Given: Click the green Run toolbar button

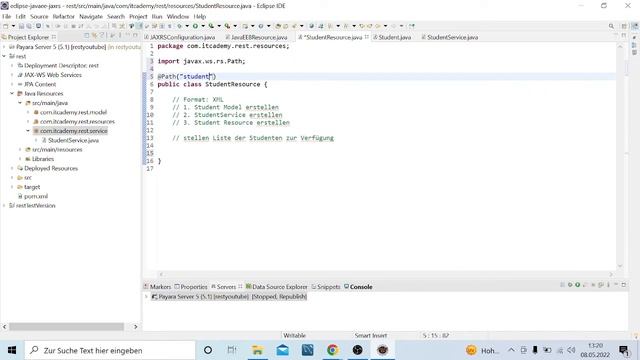Looking at the screenshot, I should click(195, 26).
